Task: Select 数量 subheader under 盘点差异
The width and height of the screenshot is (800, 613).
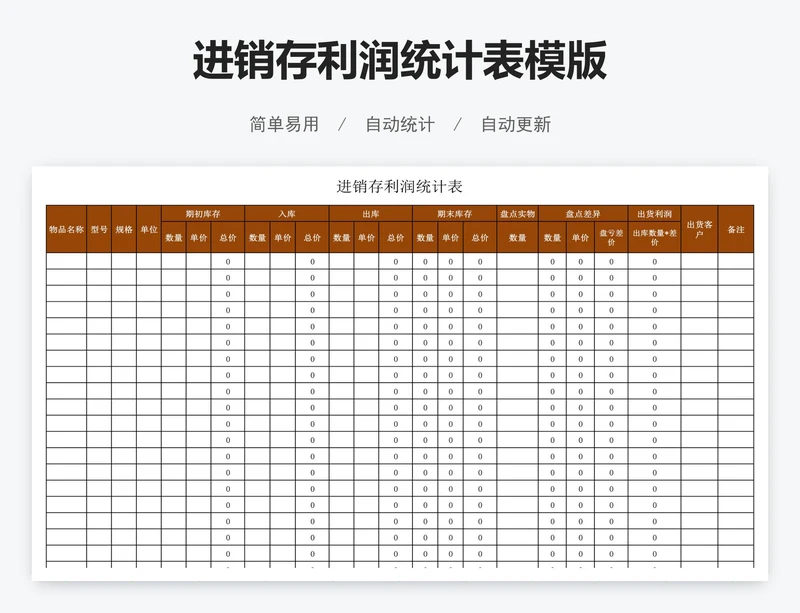Action: 552,237
